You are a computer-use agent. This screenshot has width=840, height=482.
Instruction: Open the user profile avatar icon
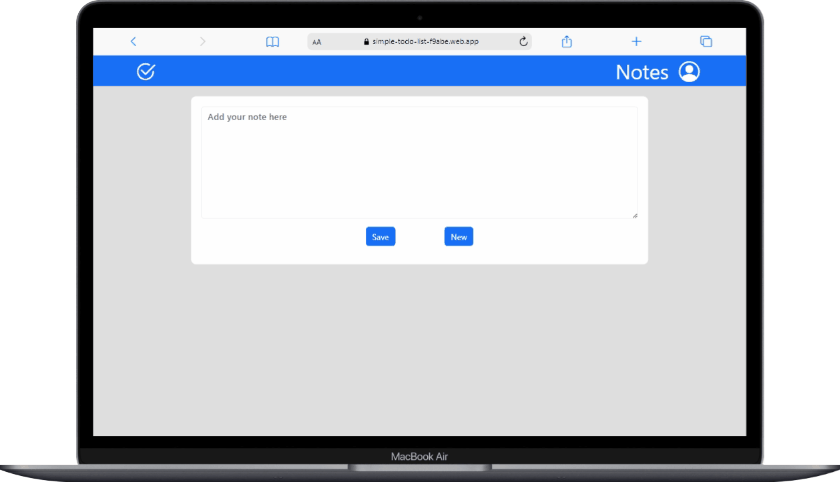pyautogui.click(x=689, y=71)
